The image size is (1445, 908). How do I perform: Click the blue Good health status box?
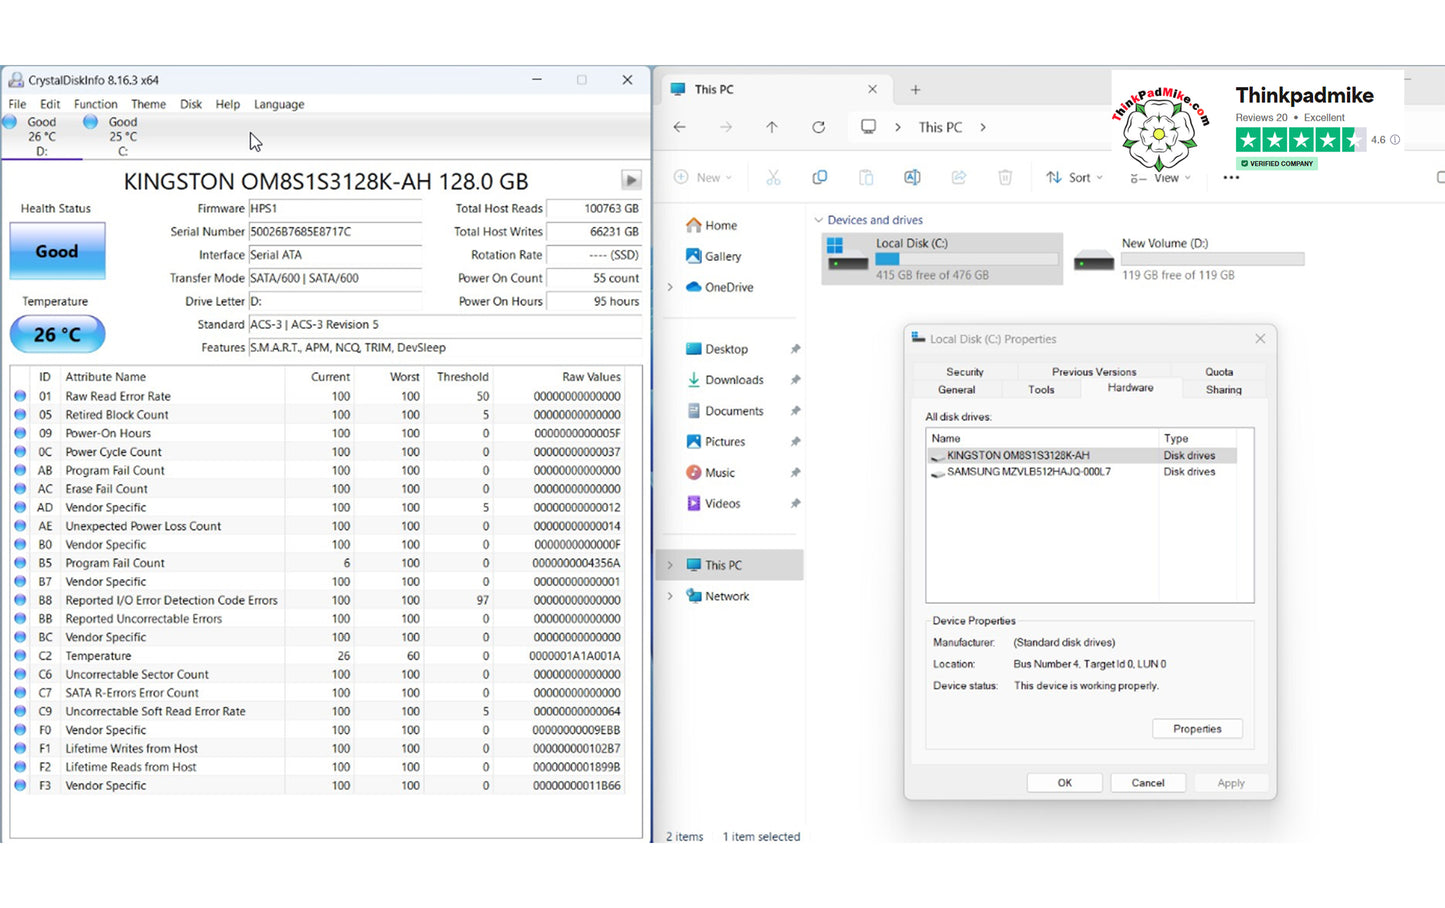tap(57, 251)
